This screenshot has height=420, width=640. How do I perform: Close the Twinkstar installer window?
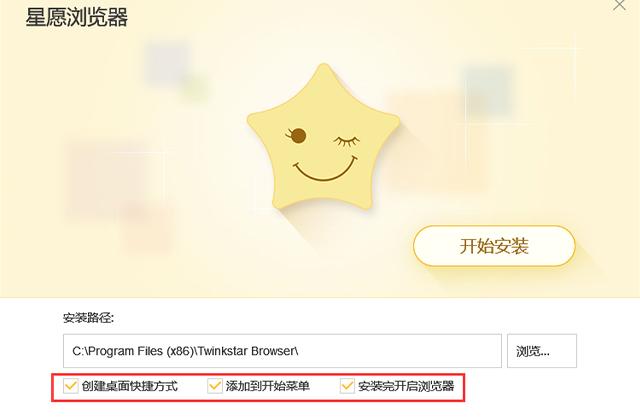tap(620, 5)
